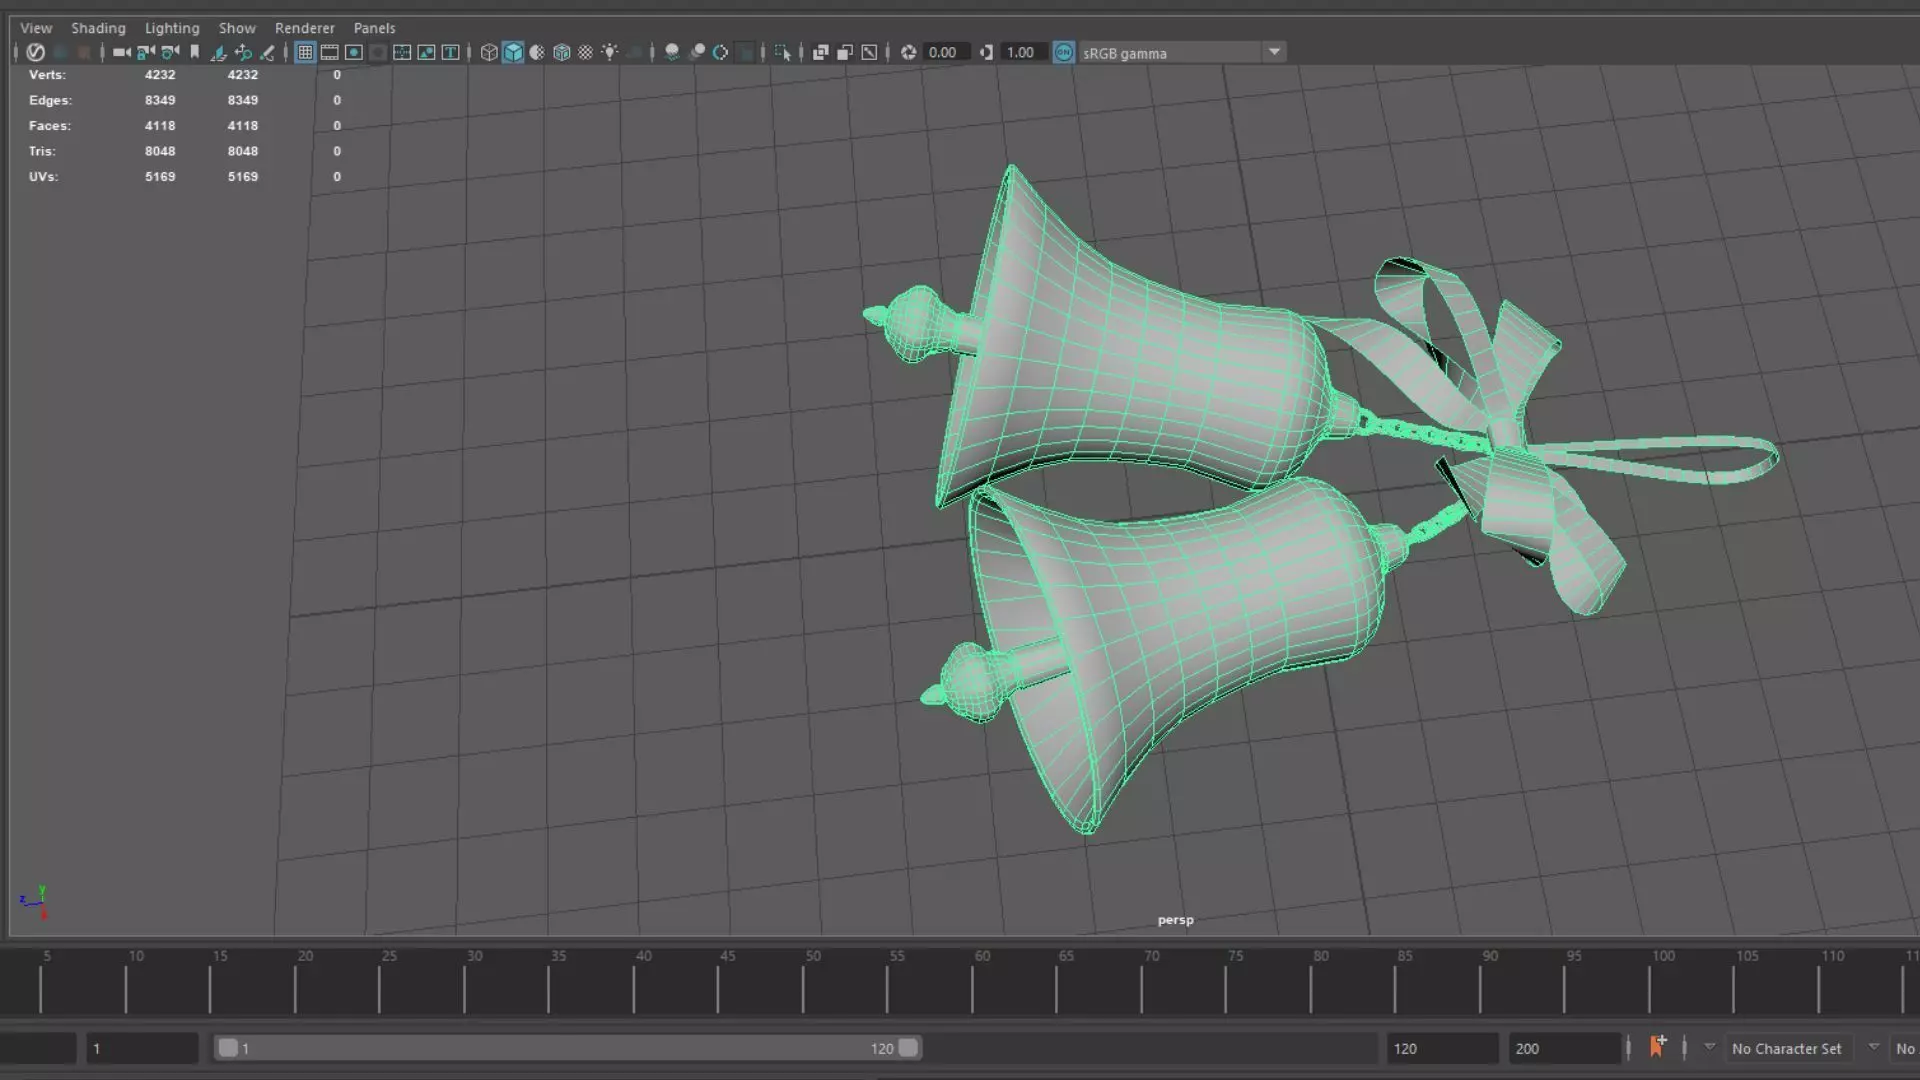1920x1080 pixels.
Task: Click the gamma value field showing 1.00
Action: pyautogui.click(x=1020, y=52)
